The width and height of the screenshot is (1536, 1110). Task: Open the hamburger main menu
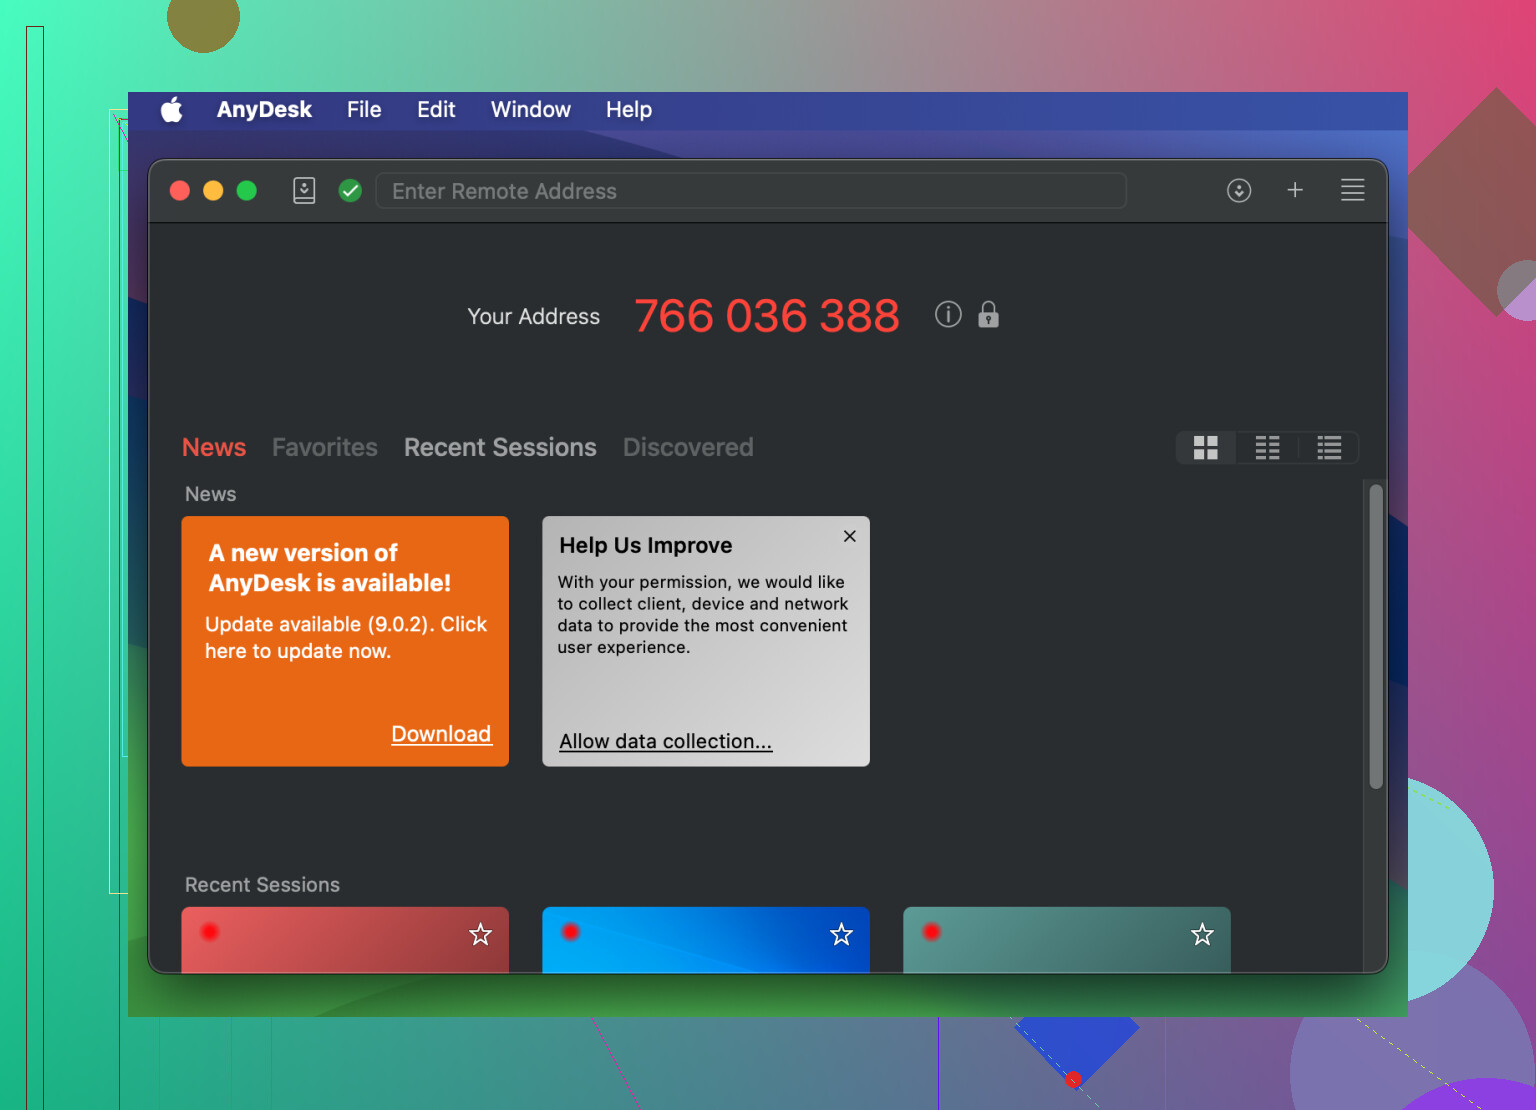tap(1352, 190)
